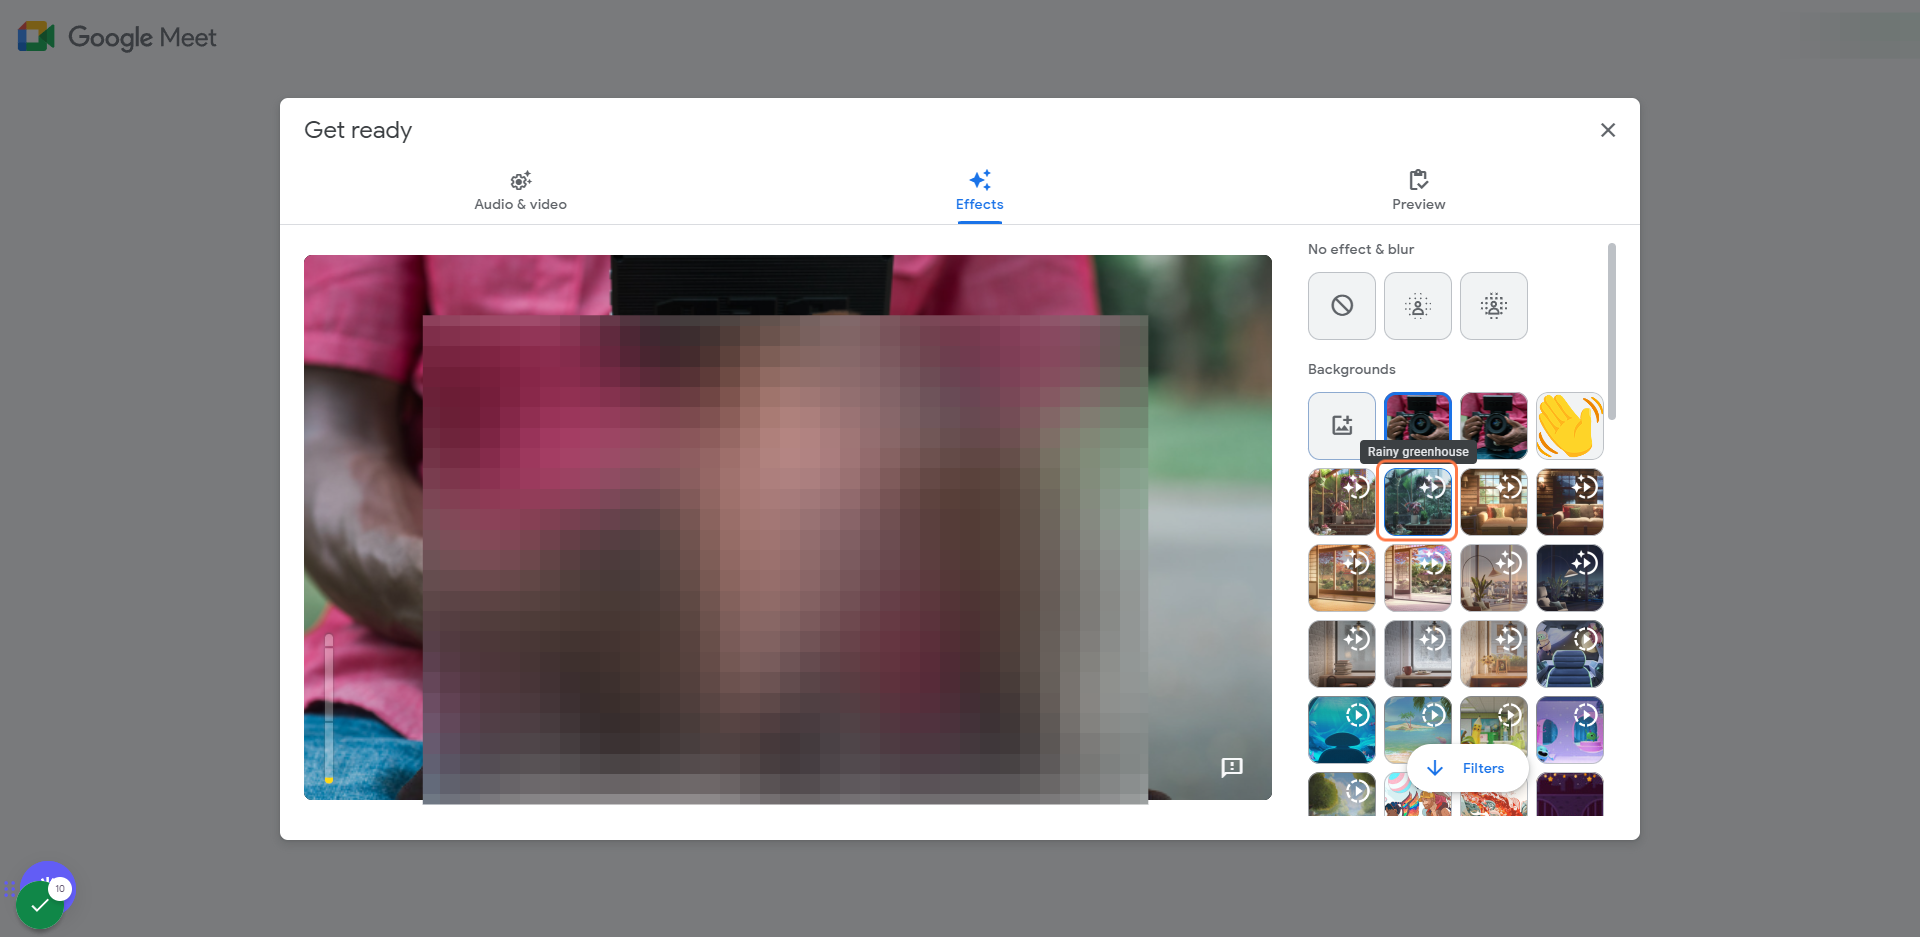Click the camera video preview
Viewport: 1920px width, 937px height.
(788, 527)
